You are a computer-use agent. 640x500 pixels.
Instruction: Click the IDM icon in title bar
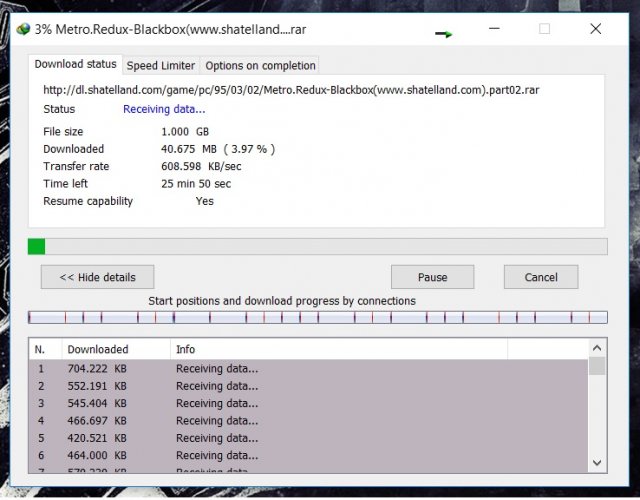pyautogui.click(x=20, y=29)
